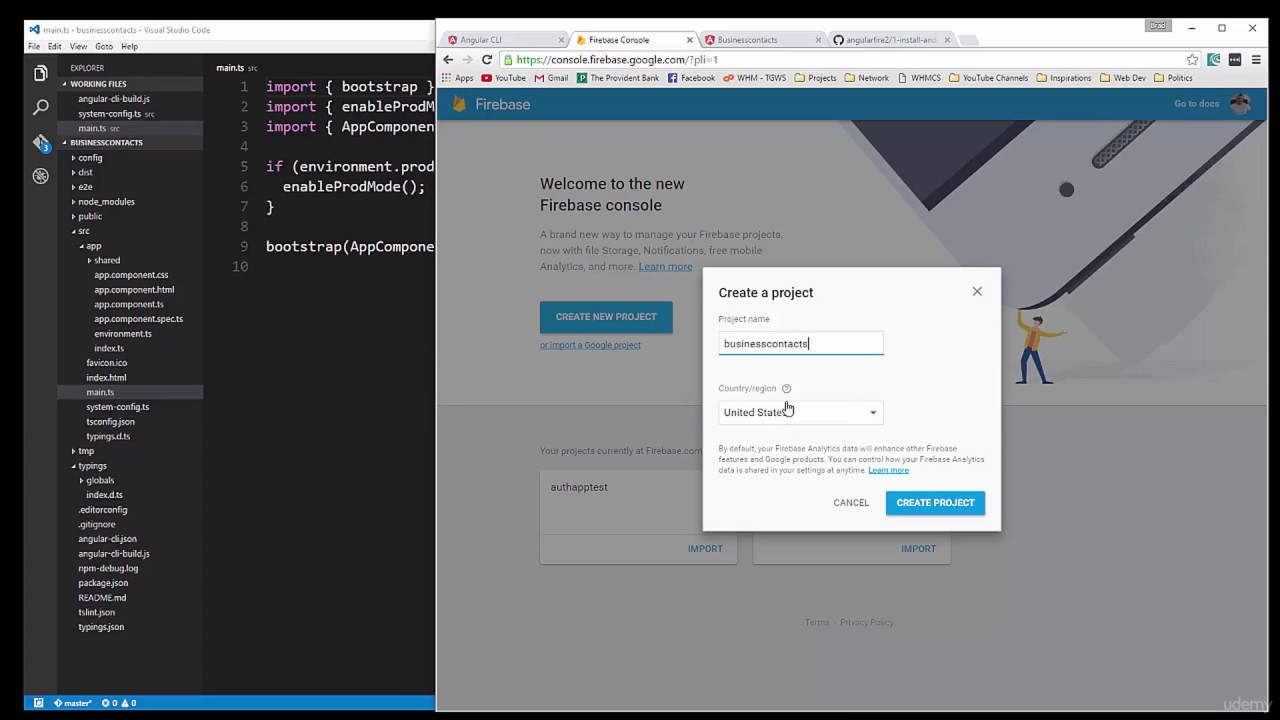Open the YouTube bookmark

(503, 78)
